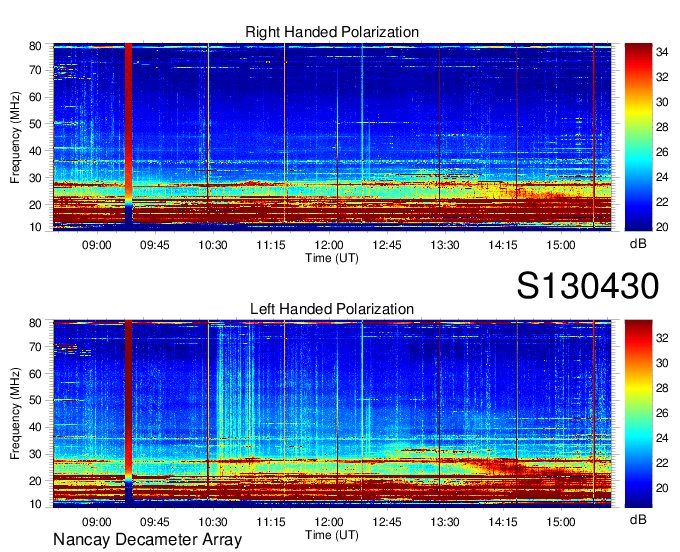Click the 80 MHz tick of Right Handed plot

click(35, 46)
